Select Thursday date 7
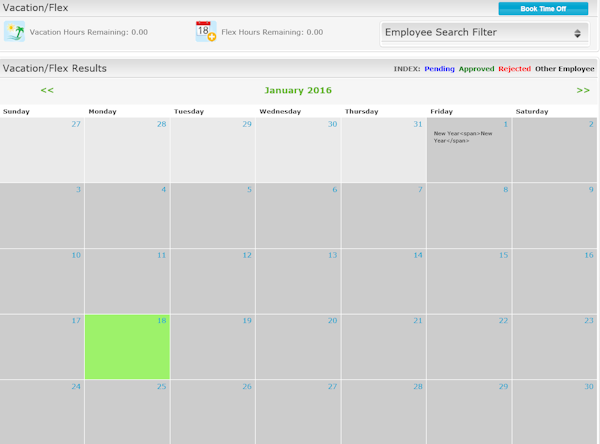600x444 pixels. pyautogui.click(x=383, y=215)
